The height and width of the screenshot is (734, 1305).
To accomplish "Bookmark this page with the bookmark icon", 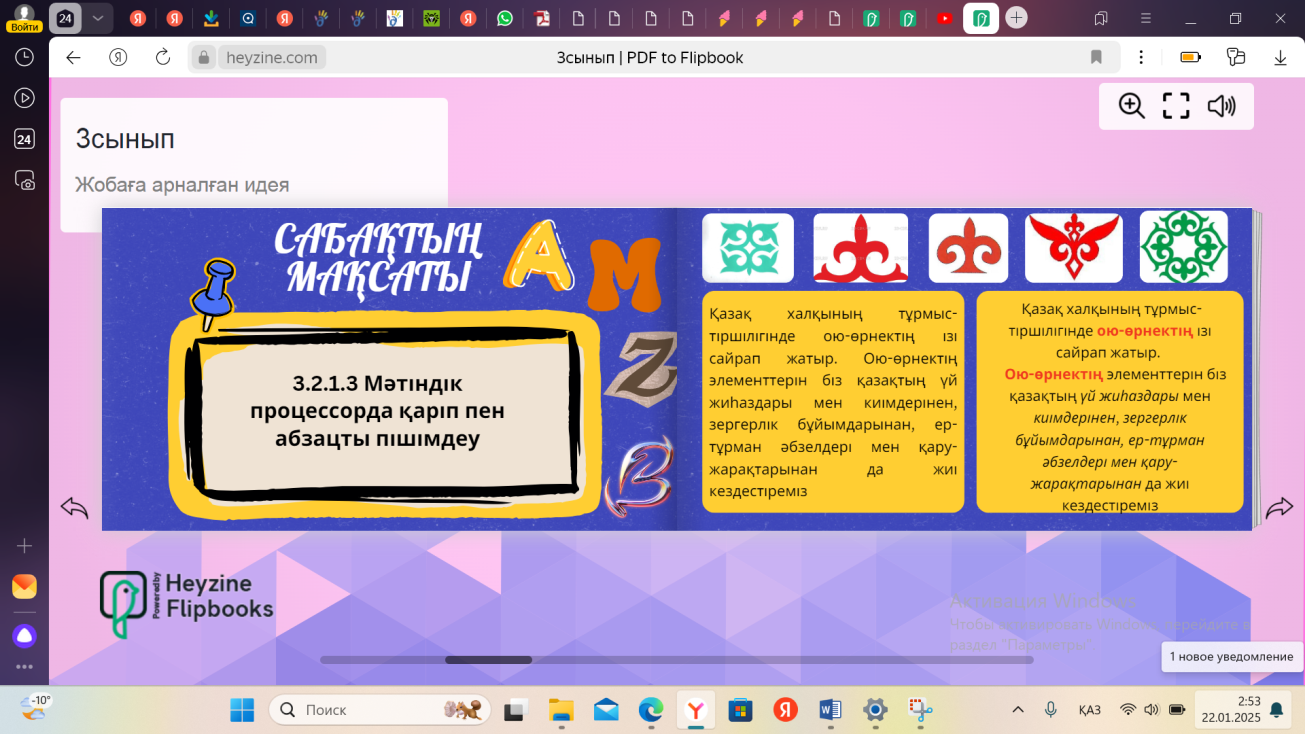I will click(1096, 57).
